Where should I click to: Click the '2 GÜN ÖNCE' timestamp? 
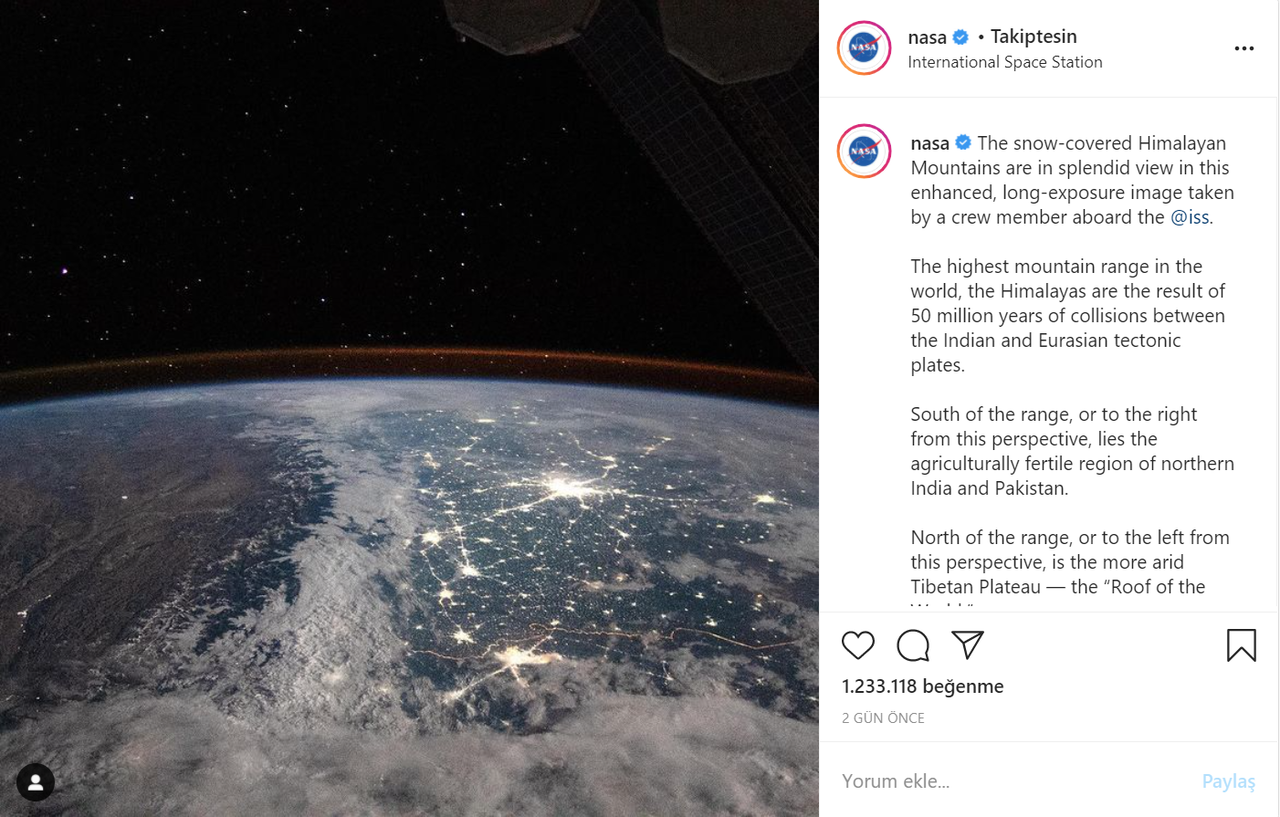pos(883,718)
